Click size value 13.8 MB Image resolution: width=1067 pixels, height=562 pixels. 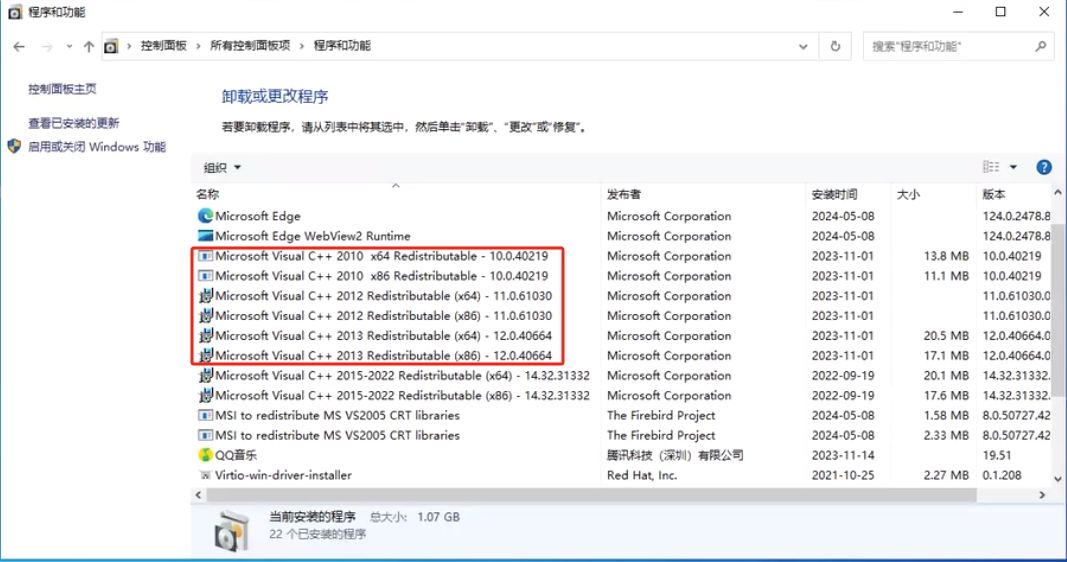point(946,256)
